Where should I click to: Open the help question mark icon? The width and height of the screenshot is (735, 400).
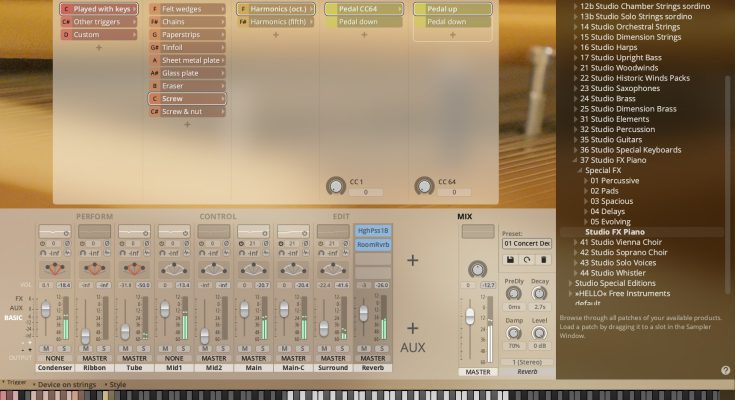[725, 370]
